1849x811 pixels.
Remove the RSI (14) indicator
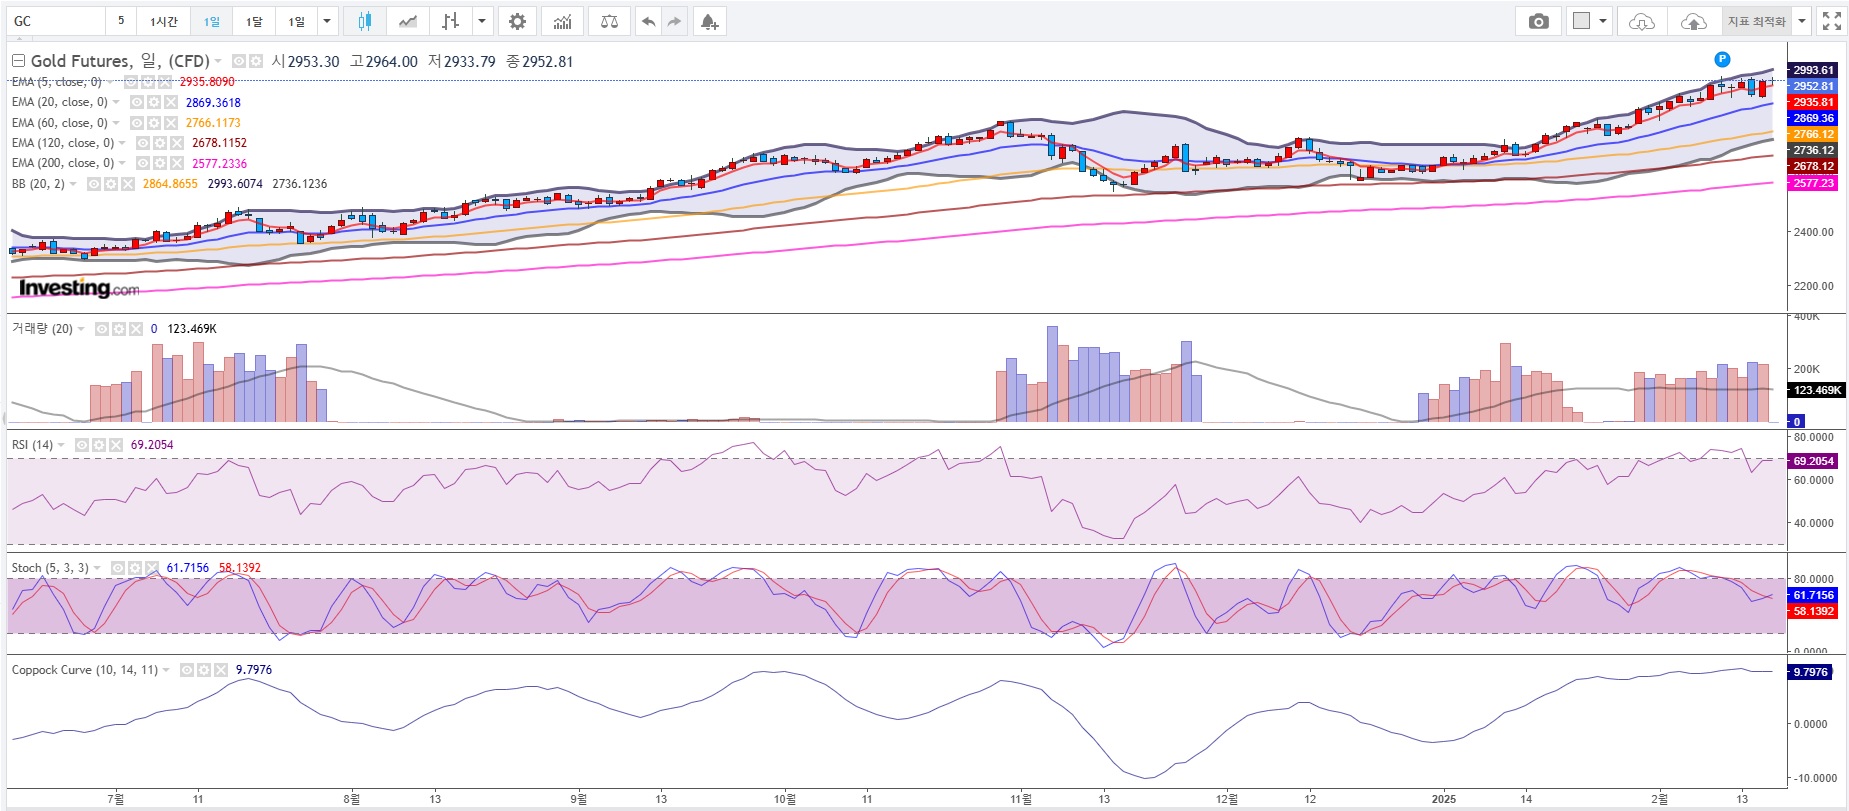click(x=116, y=445)
